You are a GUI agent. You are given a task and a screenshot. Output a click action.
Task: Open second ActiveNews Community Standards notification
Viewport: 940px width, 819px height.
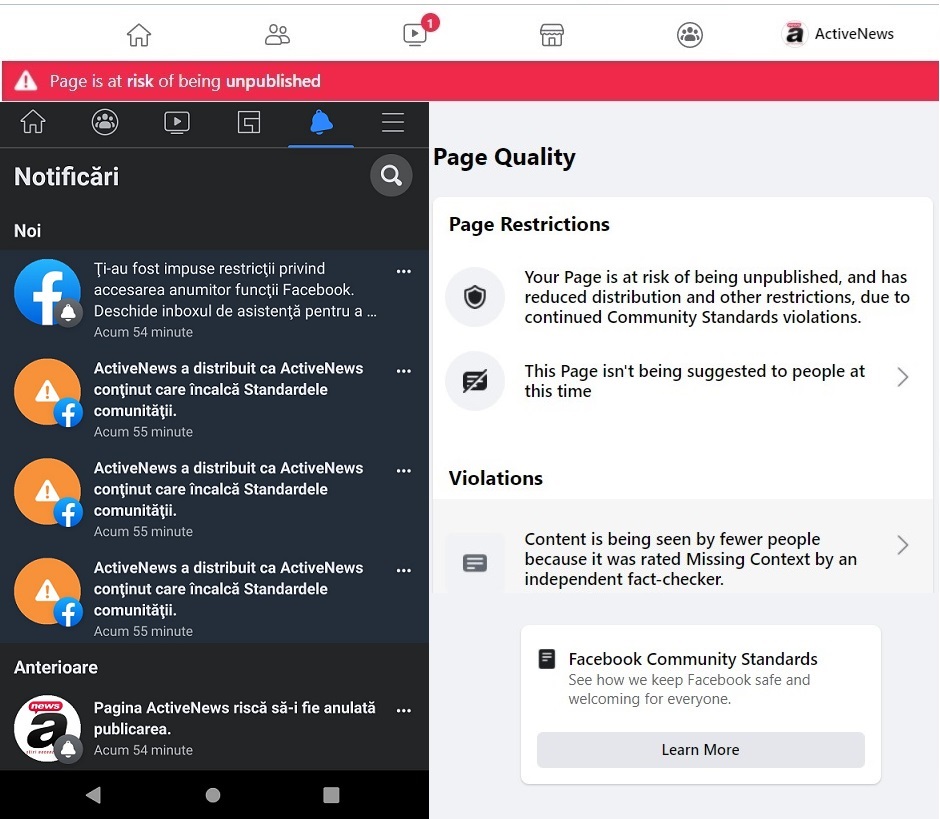pos(215,498)
